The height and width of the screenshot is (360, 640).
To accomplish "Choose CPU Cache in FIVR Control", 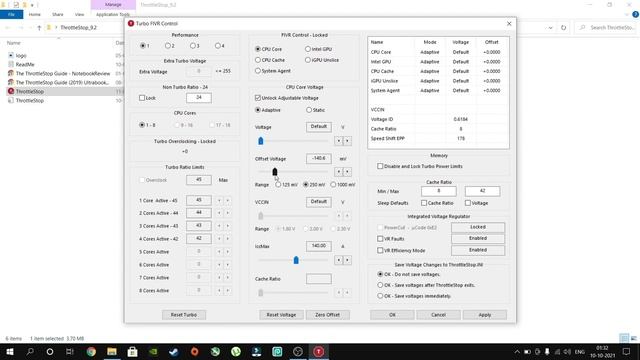I will click(258, 60).
